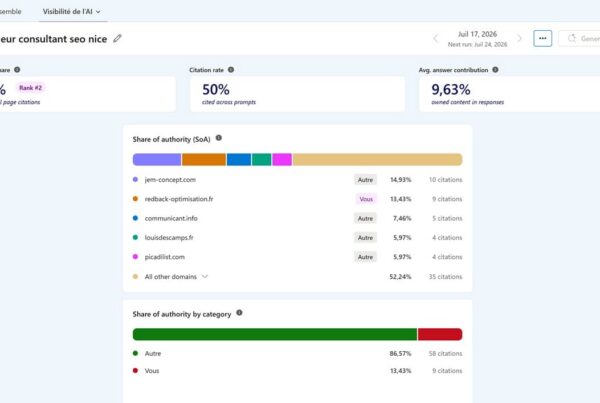Click the 52,24% value
Screen dimensions: 600x403
(400, 276)
